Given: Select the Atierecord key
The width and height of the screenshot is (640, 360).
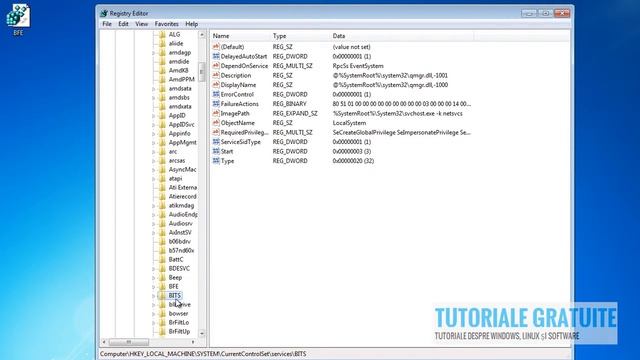Looking at the screenshot, I should tap(182, 196).
